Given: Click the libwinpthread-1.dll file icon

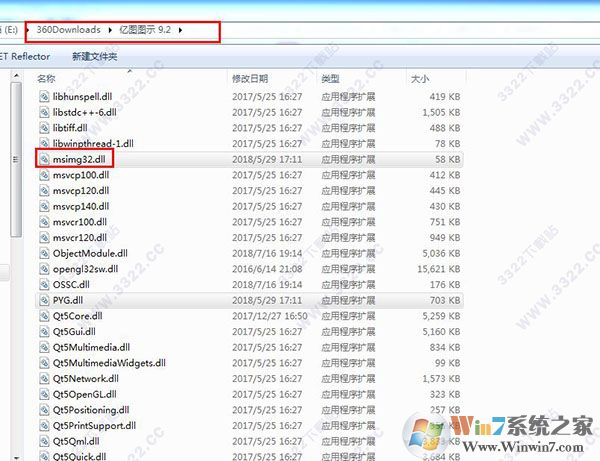Looking at the screenshot, I should 44,143.
